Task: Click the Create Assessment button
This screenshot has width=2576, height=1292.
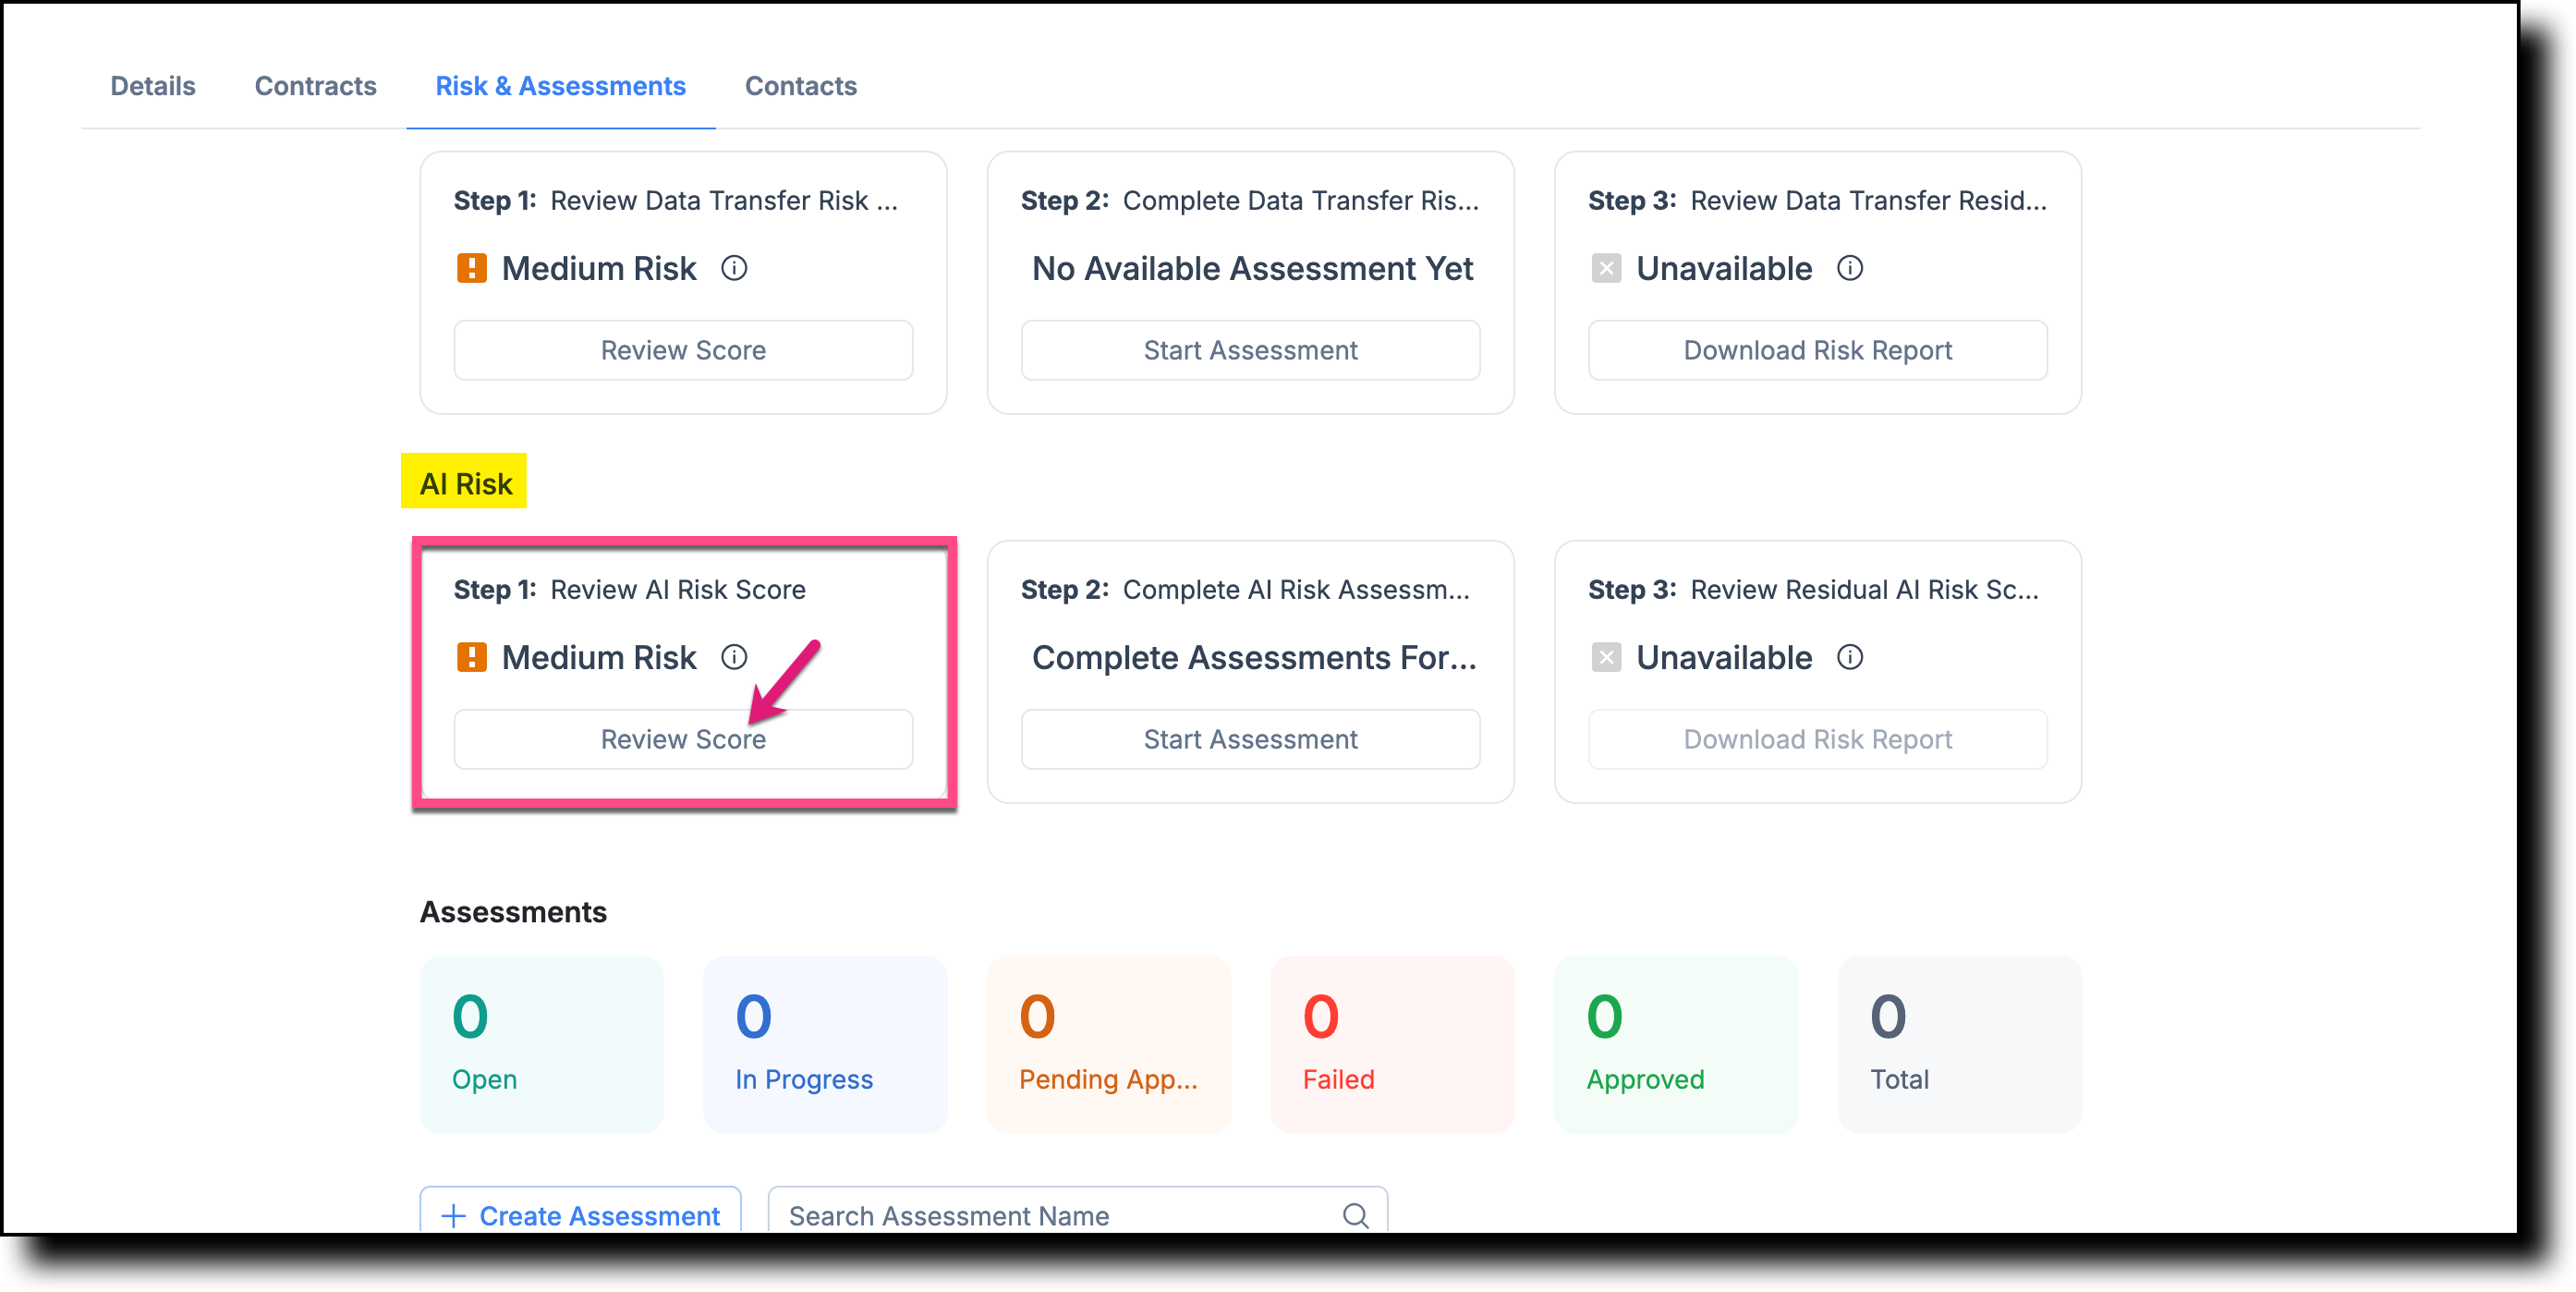Action: click(x=580, y=1212)
